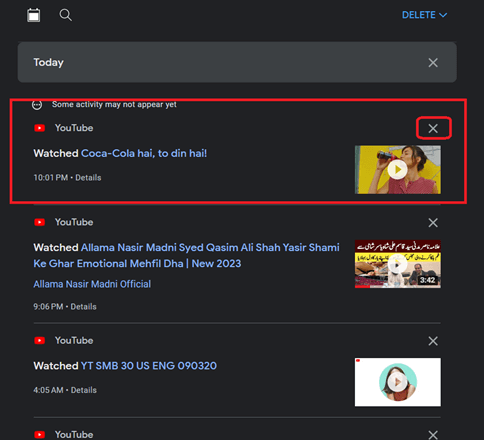Screen dimensions: 484x440
Task: Click the 4:05 AM timestamp
Action: (x=48, y=390)
